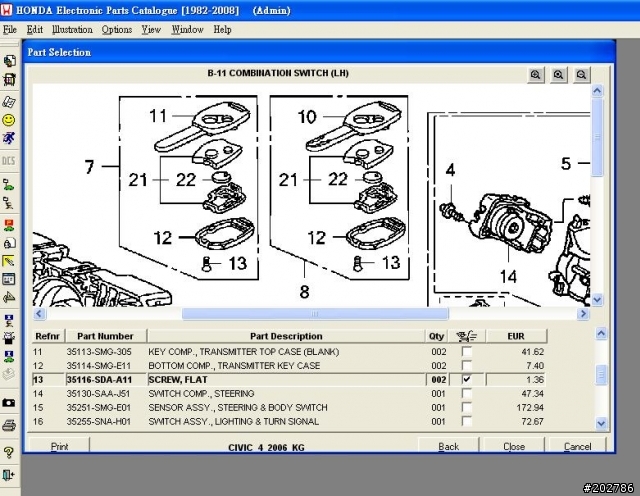Image resolution: width=640 pixels, height=496 pixels.
Task: Click the DCS icon in left toolbar
Action: pos(9,160)
